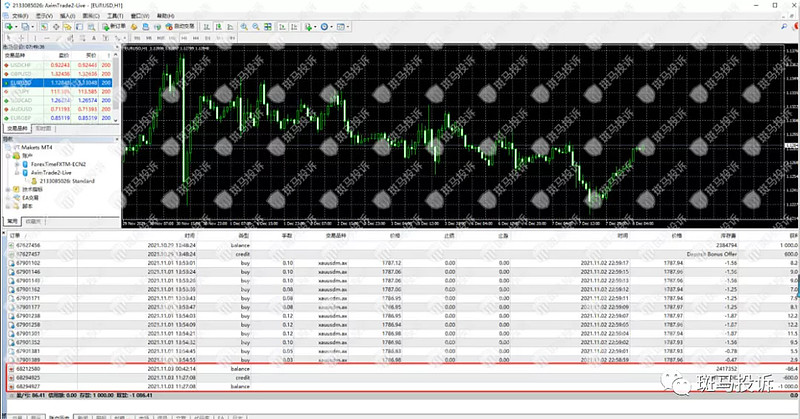
Task: Close the Navigator panel
Action: (116, 139)
